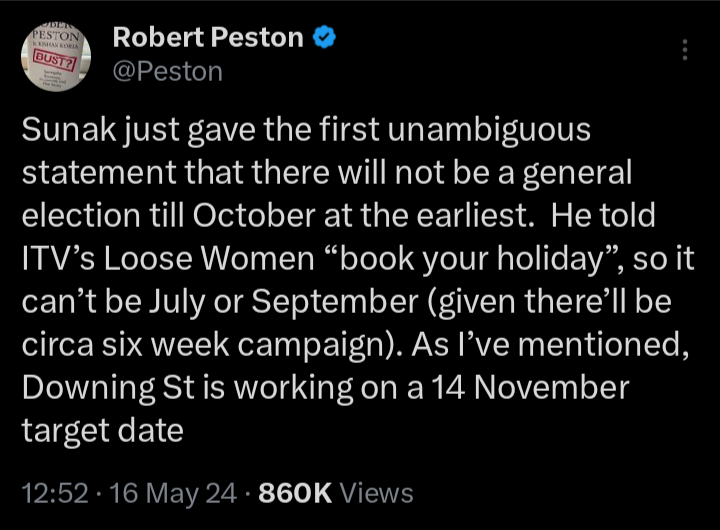Click the word September in tweet
Viewport: 720px width, 530px height.
click(x=335, y=302)
